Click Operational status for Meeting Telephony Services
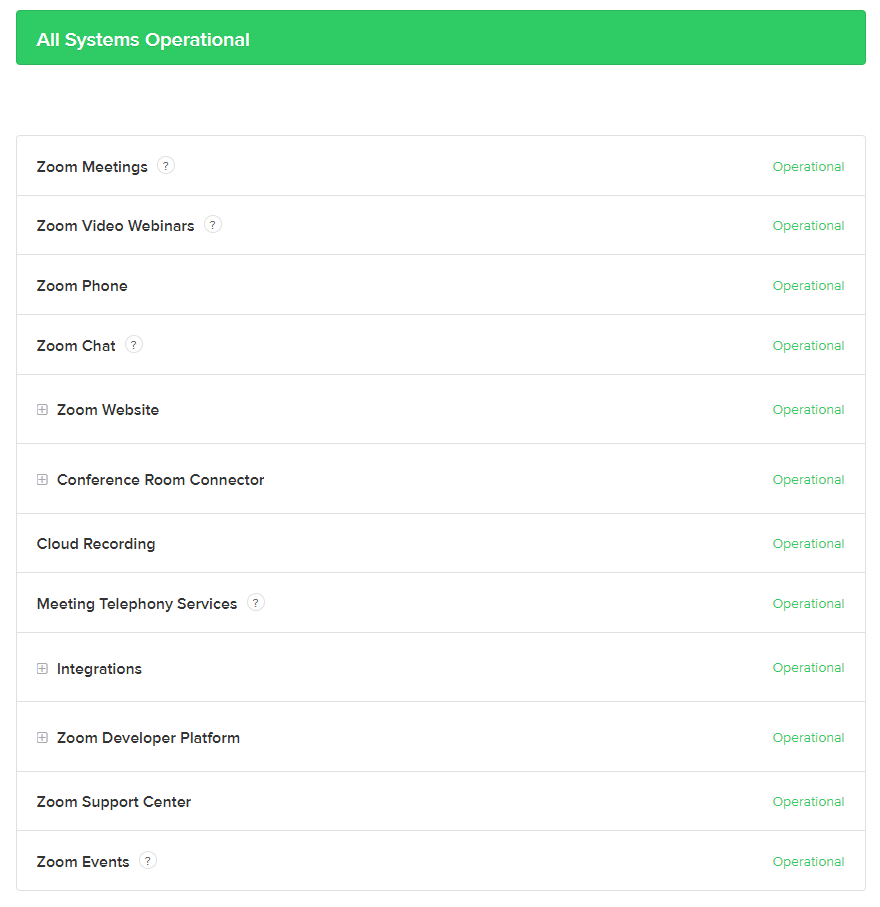Screen dimensions: 880x907 click(x=808, y=603)
